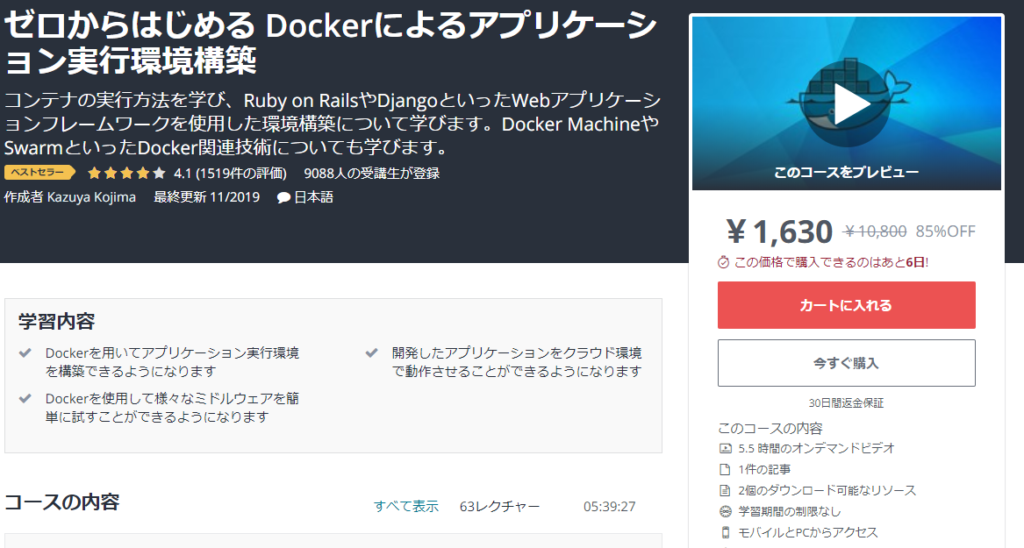Click the 最終更新 11/2019 text
Screen dimensions: 1024x548
(206, 197)
